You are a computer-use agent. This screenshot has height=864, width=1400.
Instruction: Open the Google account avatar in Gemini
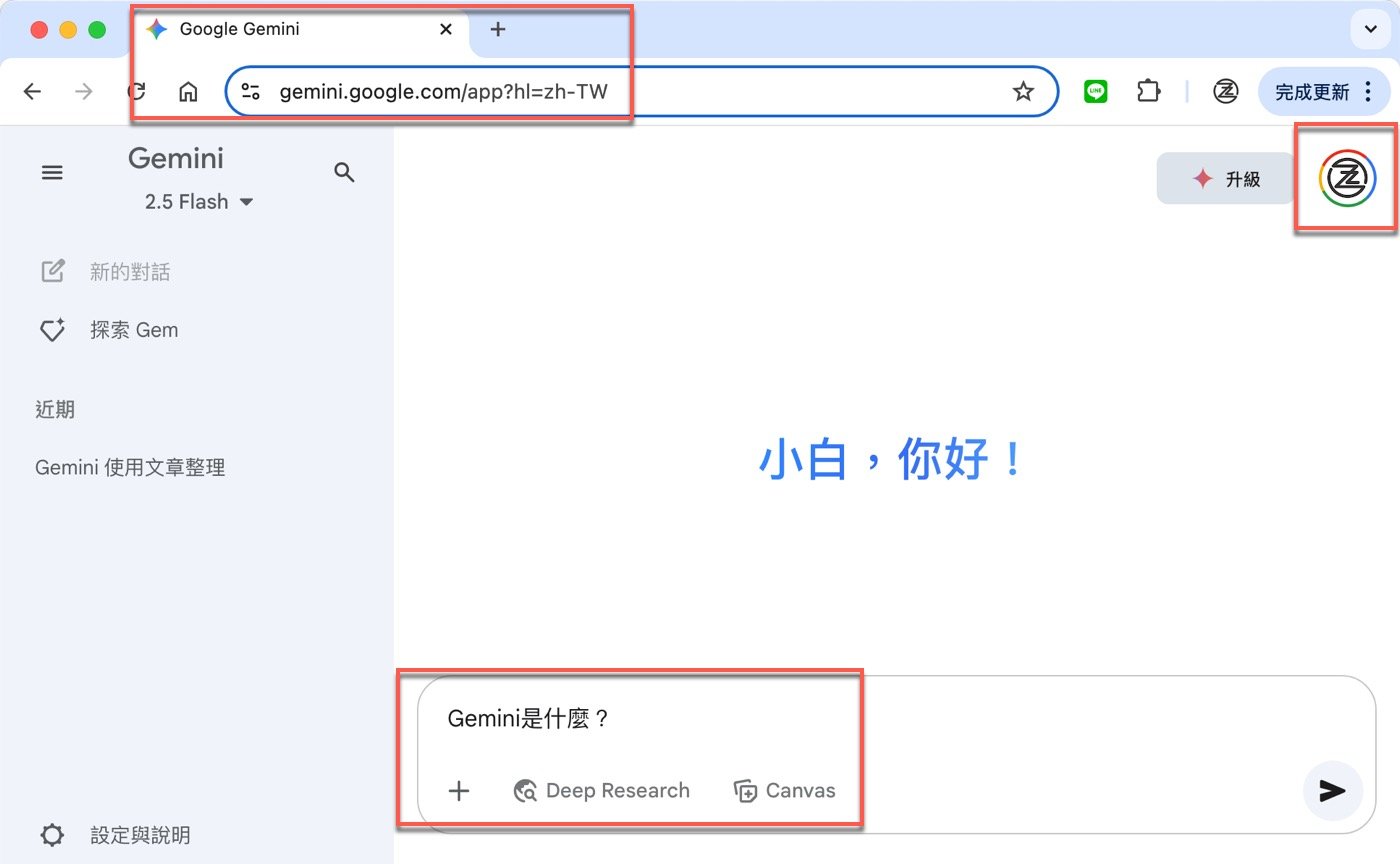[1347, 180]
